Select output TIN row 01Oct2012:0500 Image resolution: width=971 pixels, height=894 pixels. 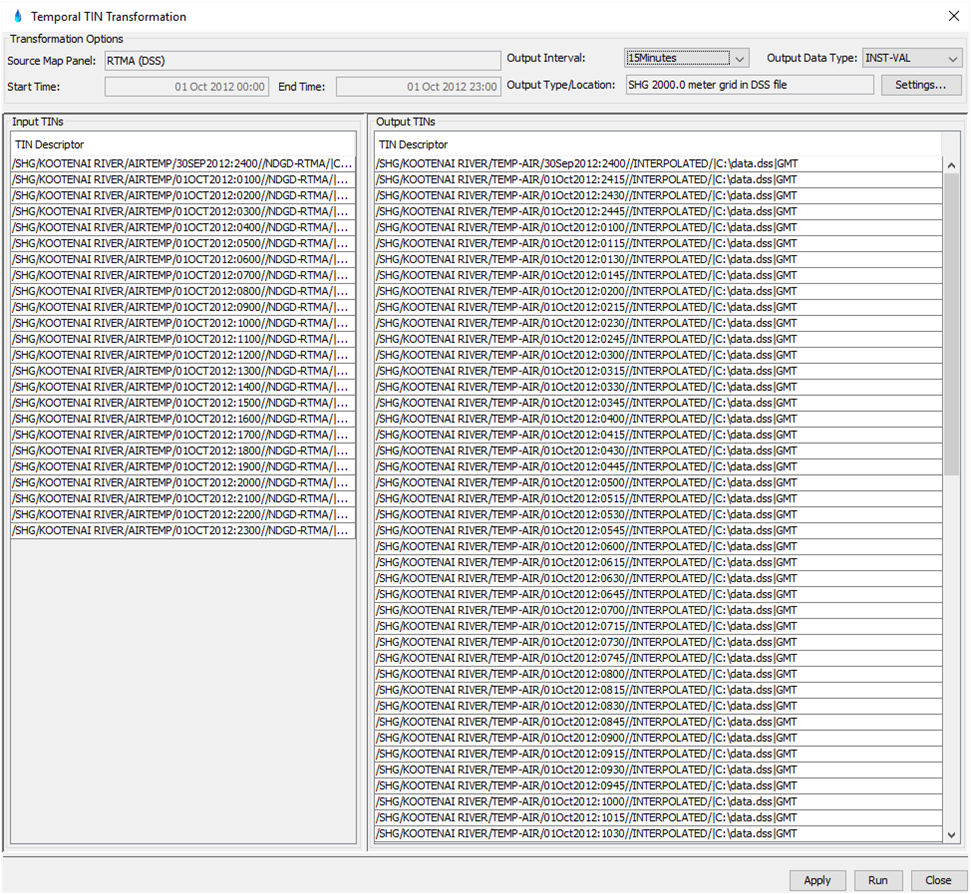click(658, 482)
